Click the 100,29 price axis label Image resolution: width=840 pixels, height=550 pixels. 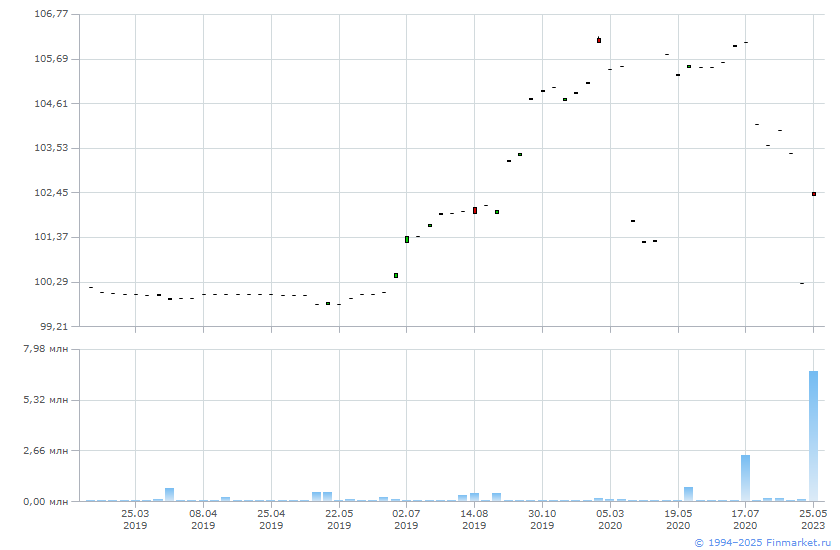(x=51, y=282)
